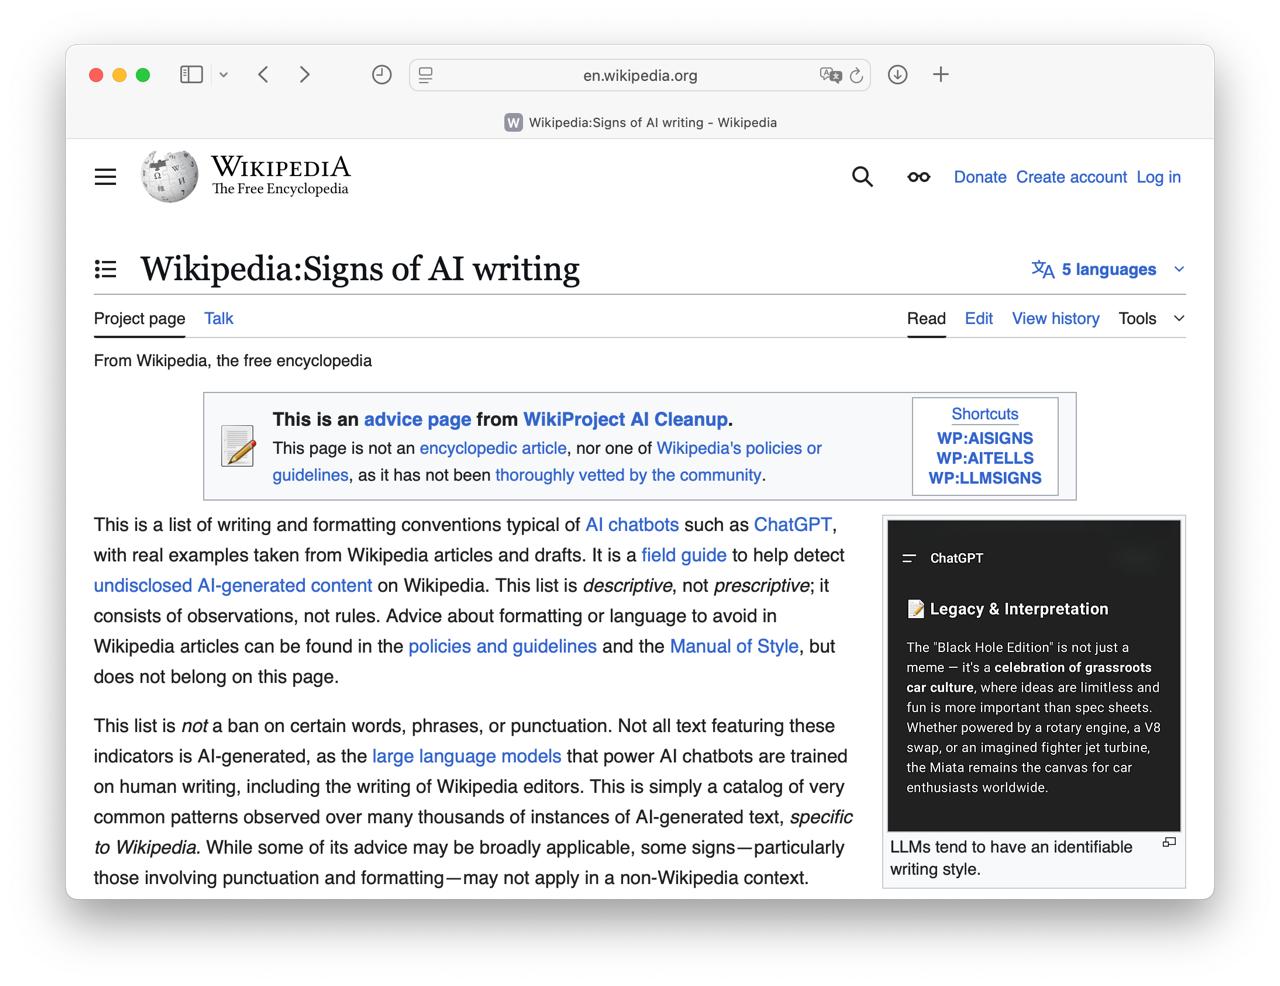The height and width of the screenshot is (986, 1280).
Task: Open the article contents list icon
Action: pos(105,268)
